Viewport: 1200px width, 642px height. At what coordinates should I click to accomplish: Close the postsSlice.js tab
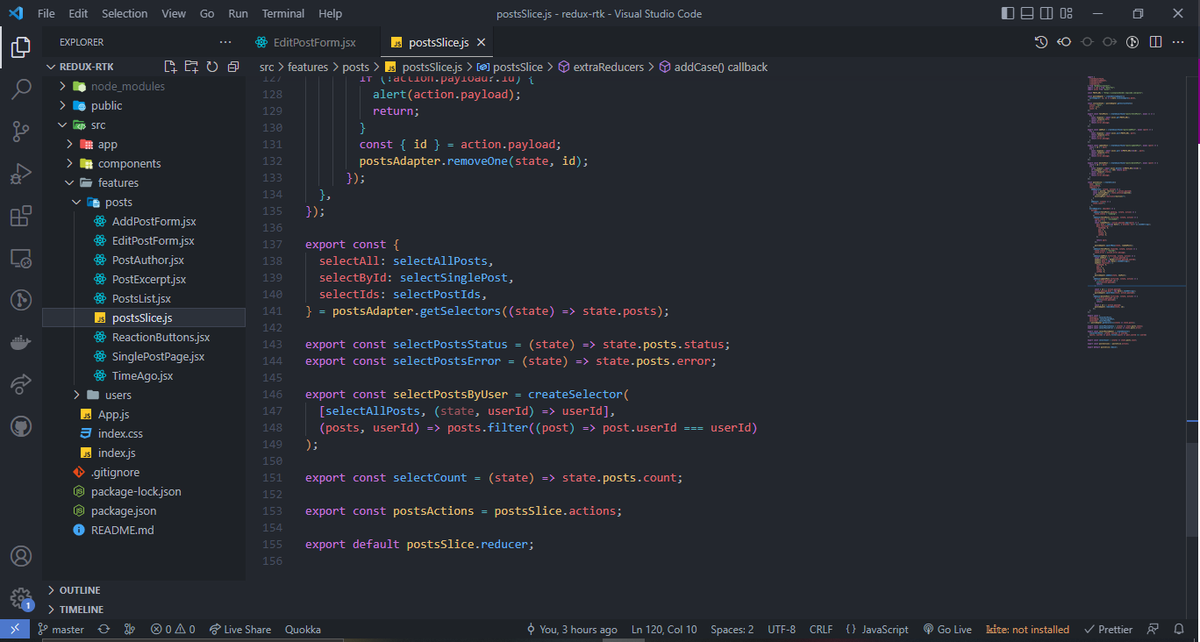click(481, 43)
